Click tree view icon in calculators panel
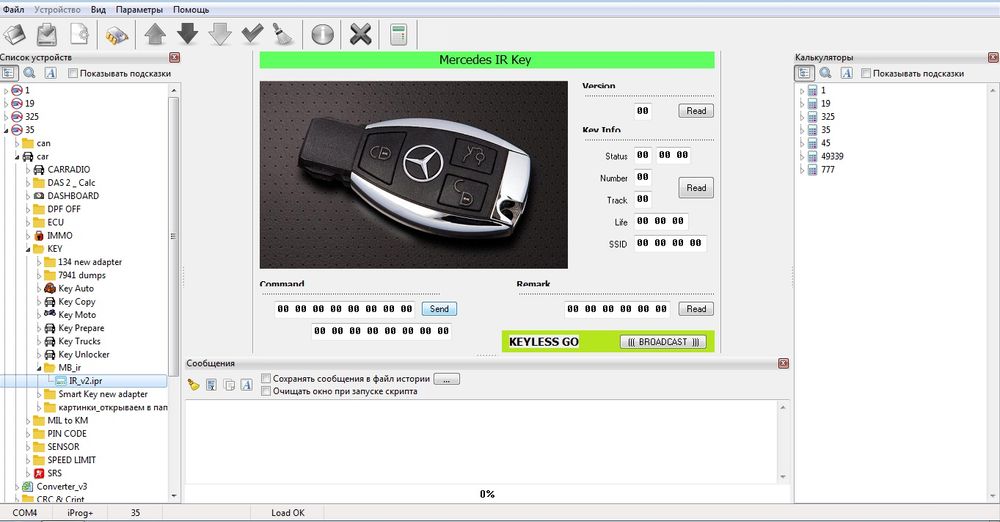The width and height of the screenshot is (1000, 522). [804, 73]
